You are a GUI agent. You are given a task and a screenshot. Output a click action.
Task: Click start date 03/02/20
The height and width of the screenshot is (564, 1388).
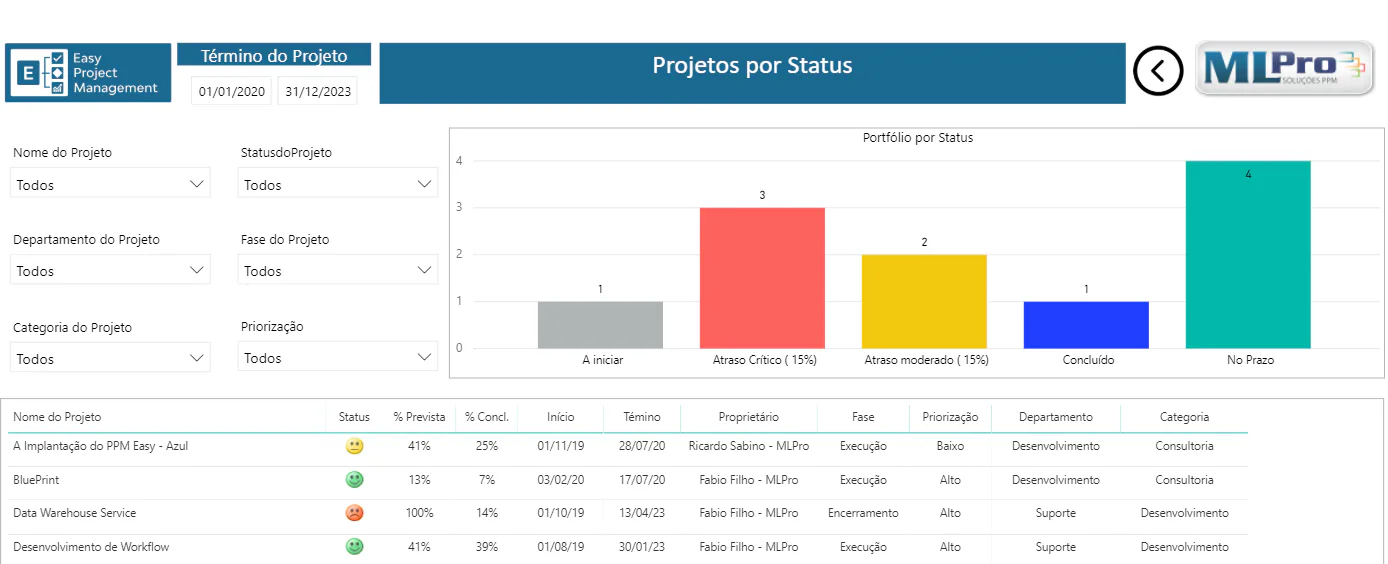561,480
